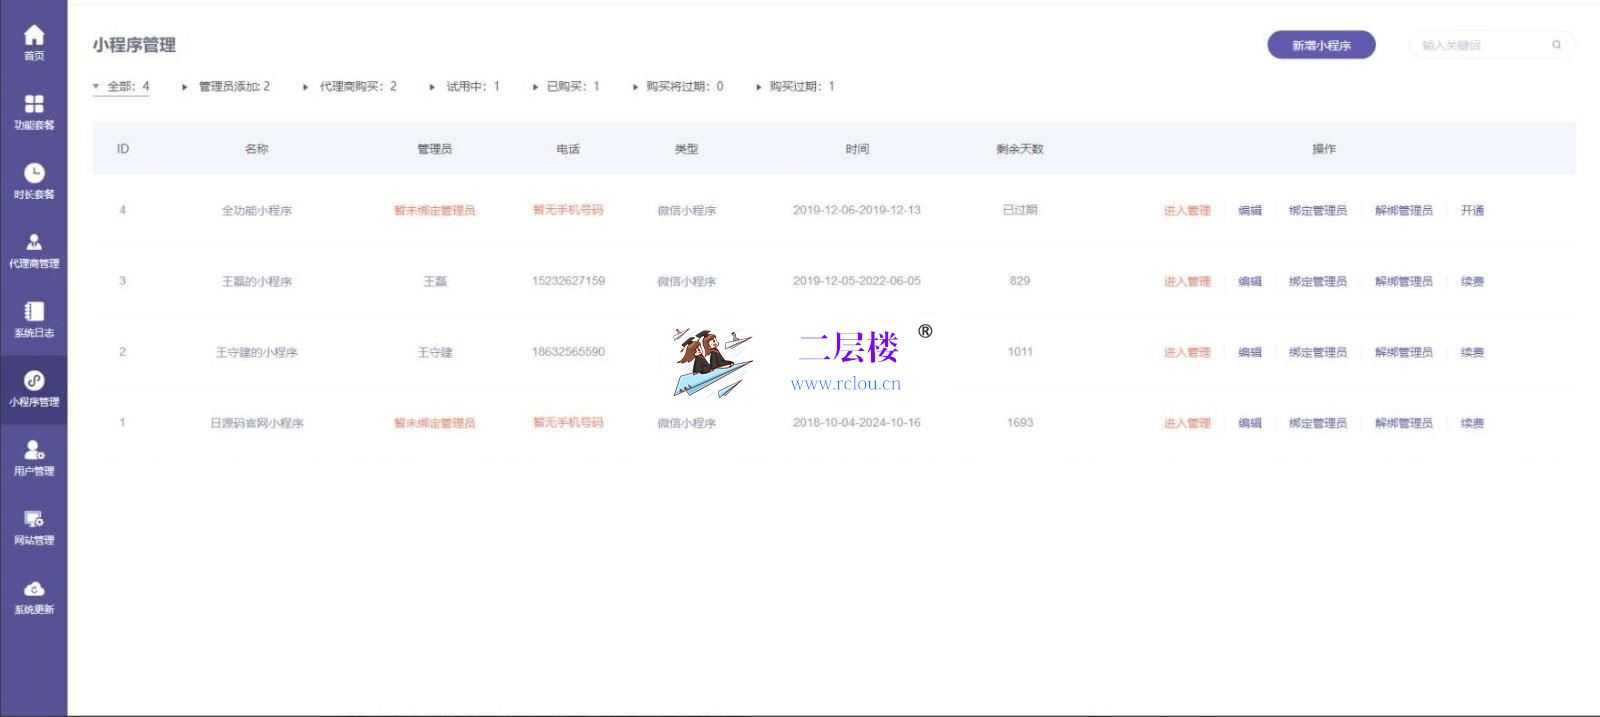This screenshot has width=1600, height=717.
Task: Go to 代理商管理 agent icon
Action: 34,243
